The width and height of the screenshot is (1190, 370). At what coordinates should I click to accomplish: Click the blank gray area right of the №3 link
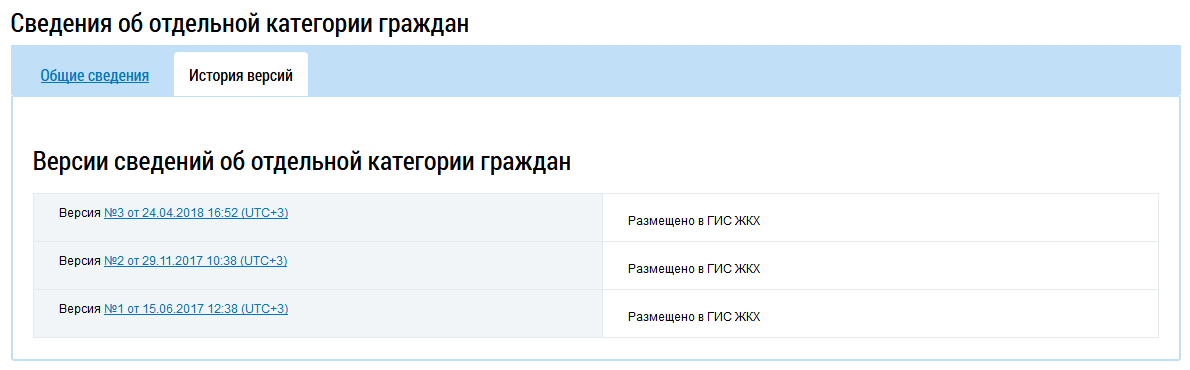click(x=445, y=218)
